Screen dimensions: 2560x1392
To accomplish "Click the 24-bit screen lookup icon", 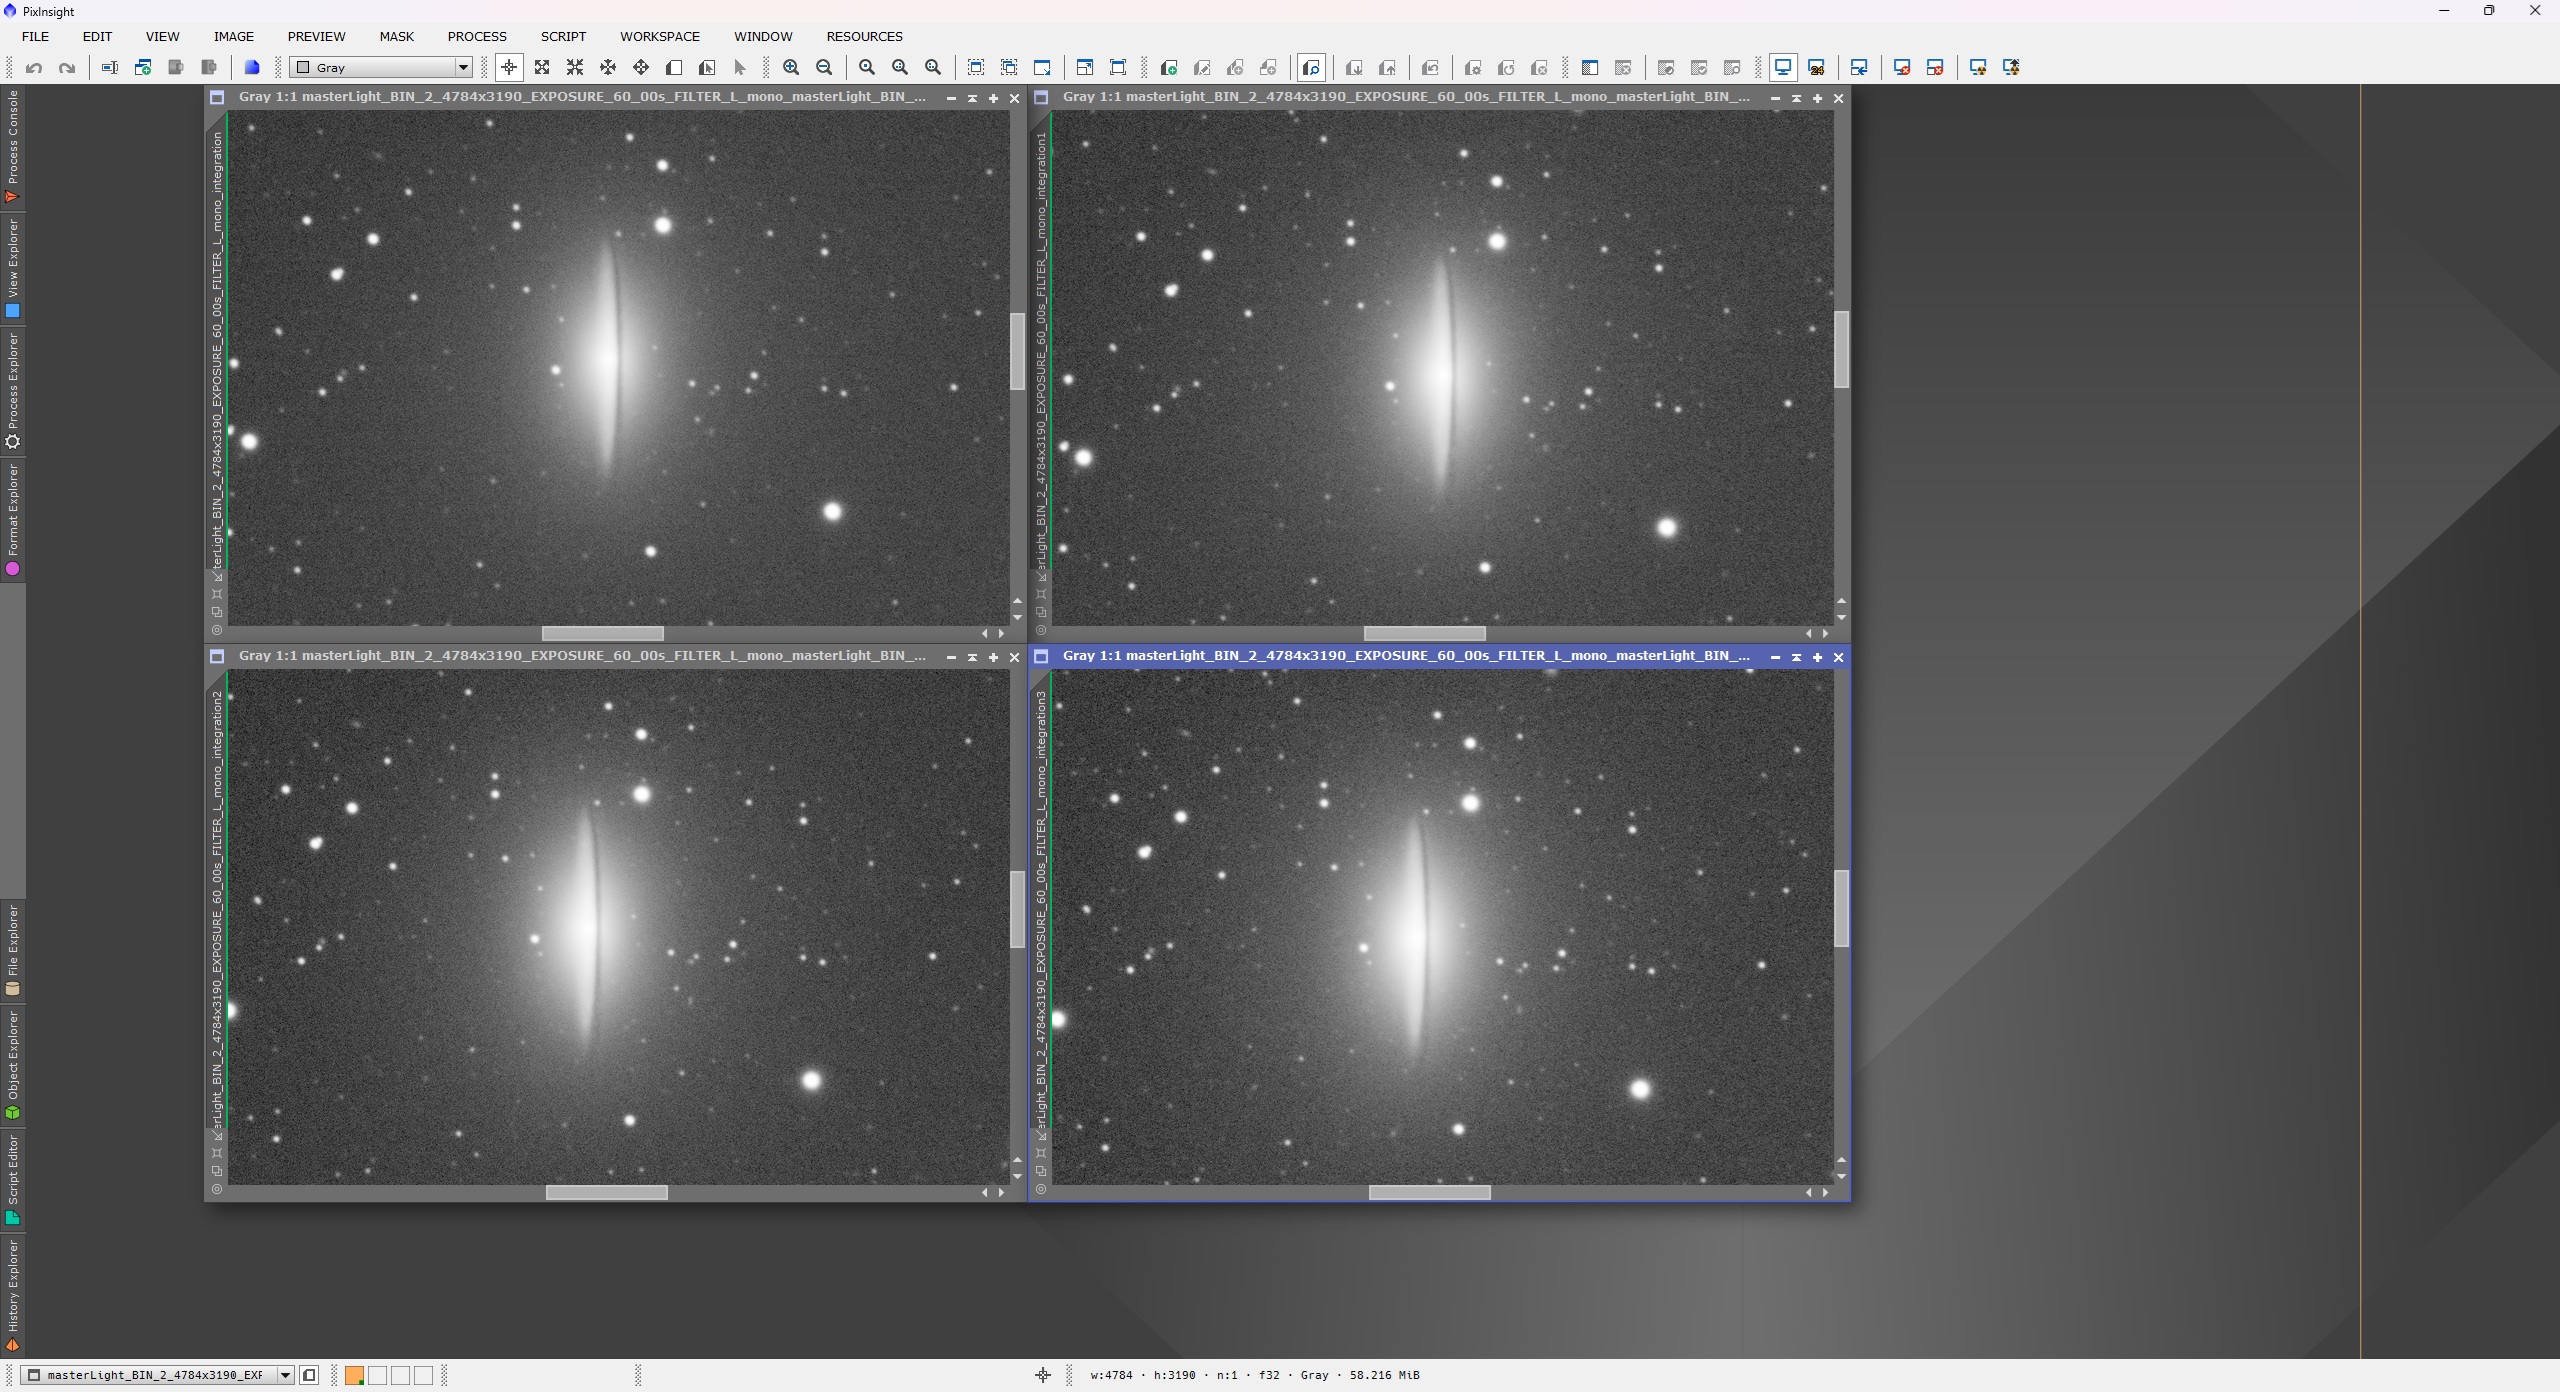I will point(1817,67).
